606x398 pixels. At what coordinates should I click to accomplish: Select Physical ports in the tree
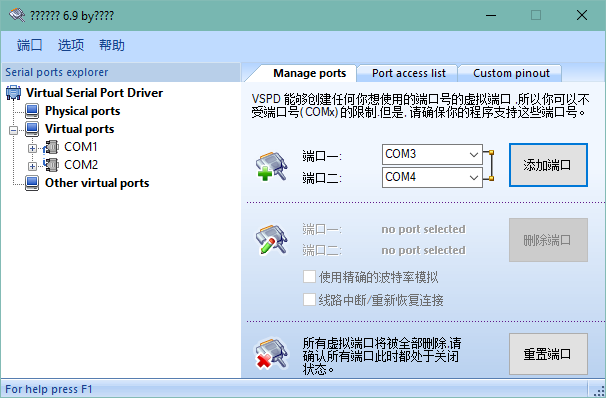click(82, 111)
